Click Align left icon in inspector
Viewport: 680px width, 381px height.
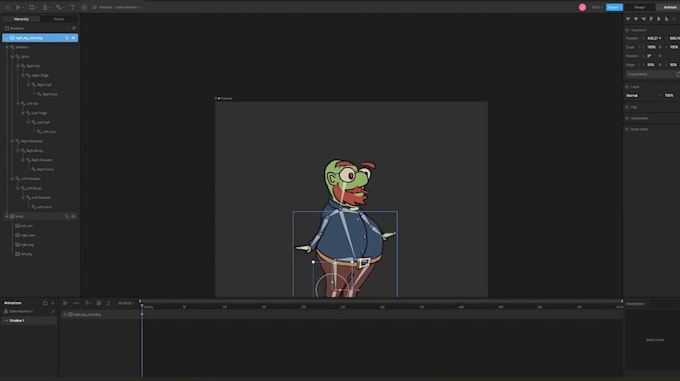coord(628,19)
